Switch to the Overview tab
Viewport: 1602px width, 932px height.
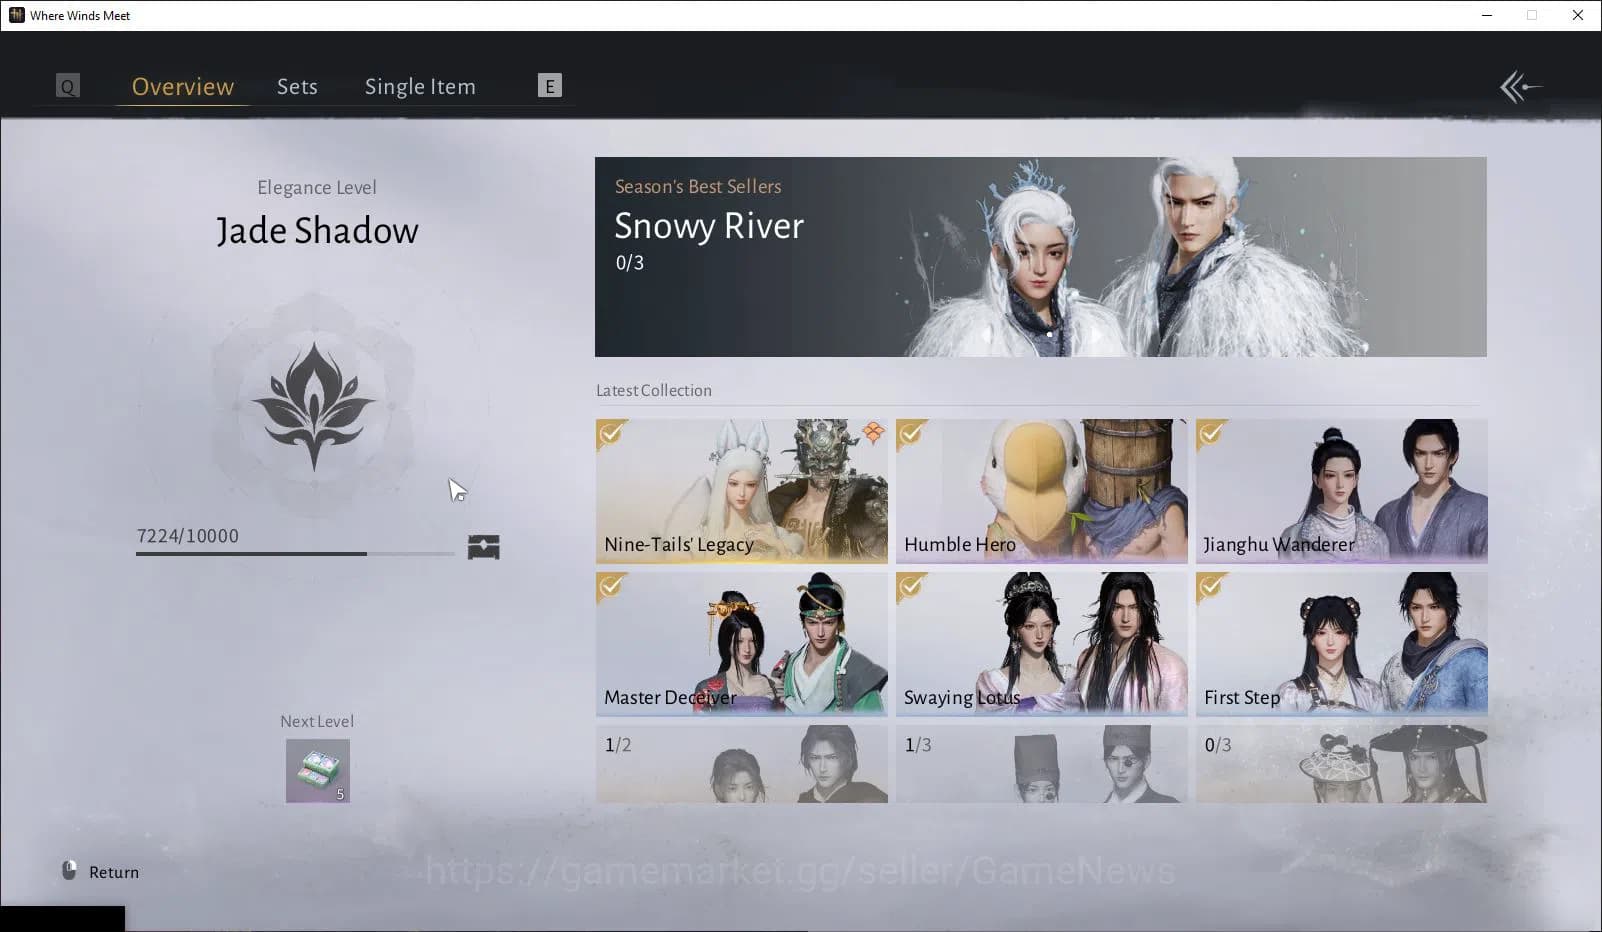click(183, 87)
